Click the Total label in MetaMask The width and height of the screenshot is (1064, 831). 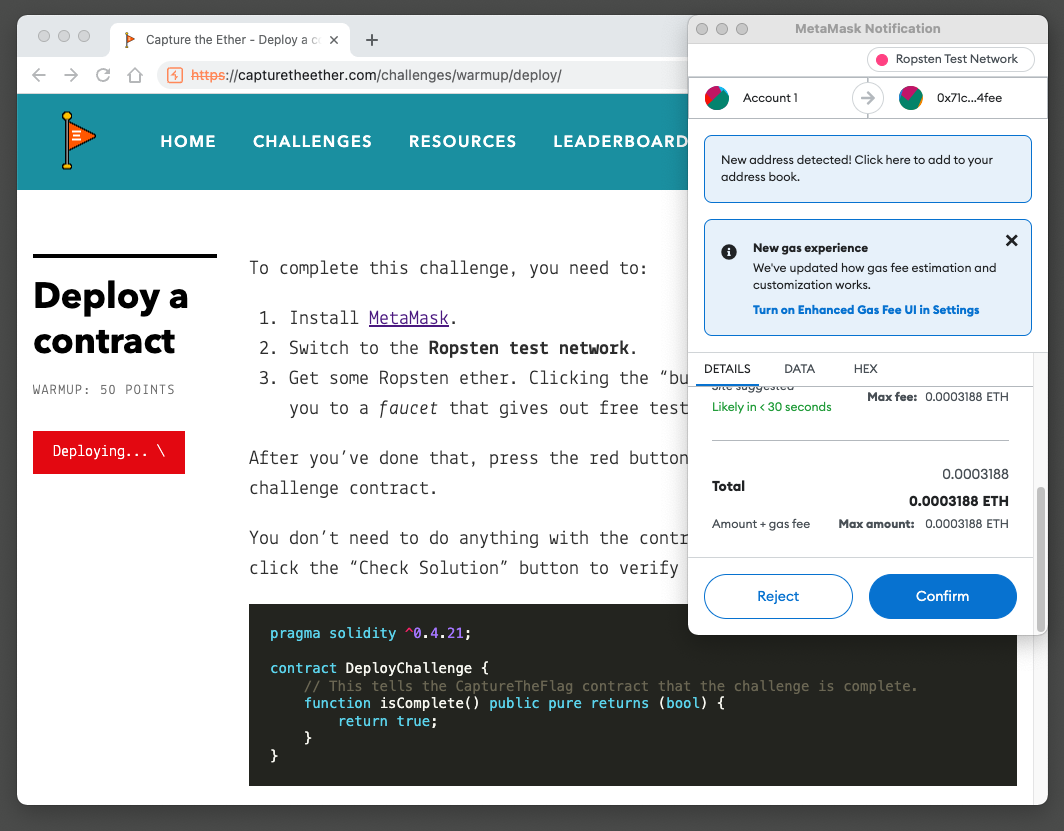tap(728, 486)
